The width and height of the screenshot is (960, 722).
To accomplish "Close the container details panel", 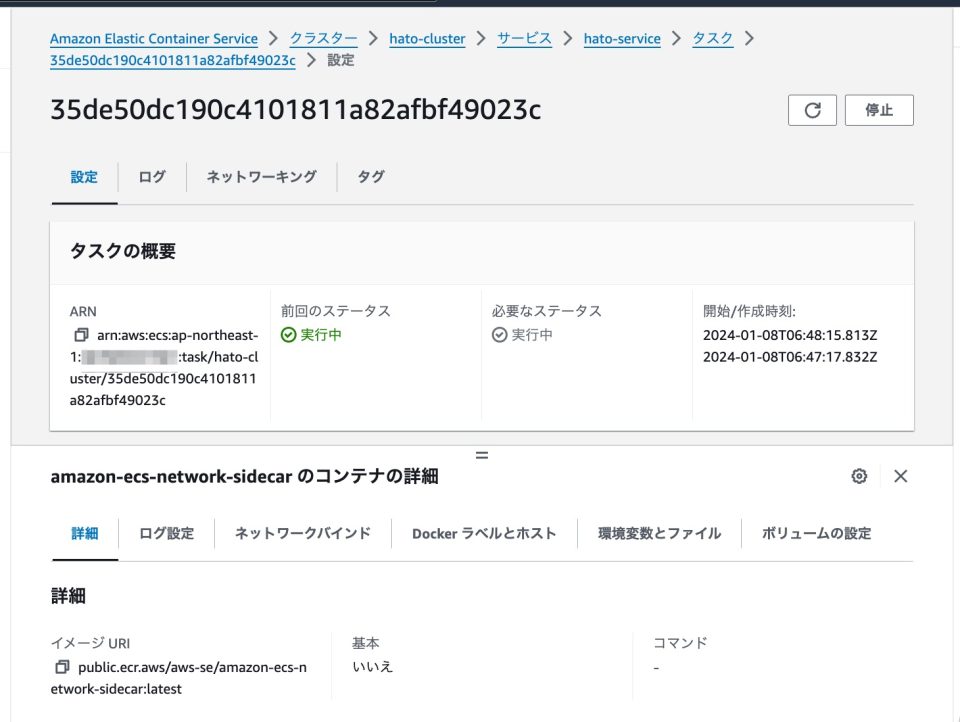I will click(x=900, y=476).
